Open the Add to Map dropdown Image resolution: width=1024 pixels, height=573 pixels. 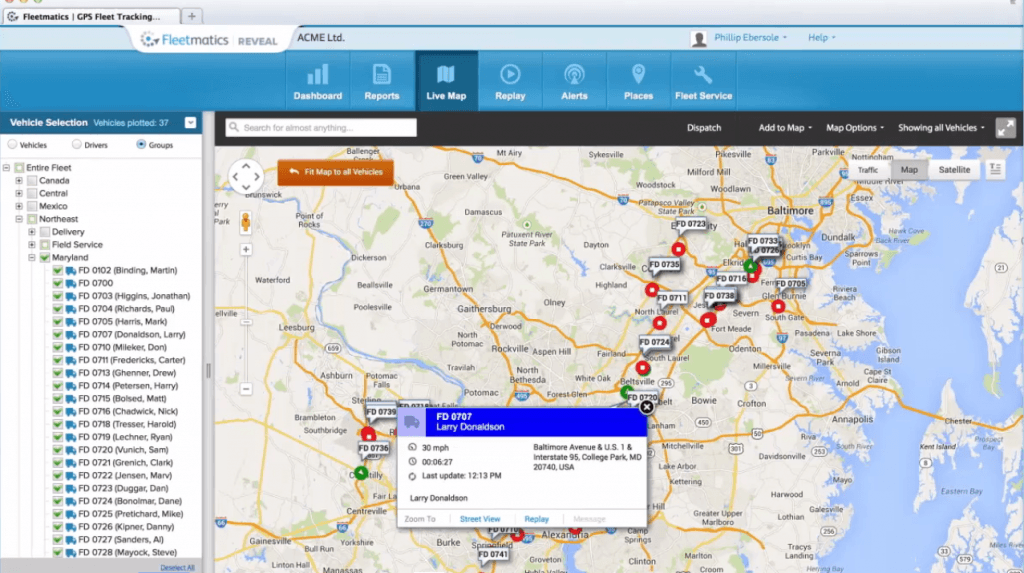click(785, 128)
